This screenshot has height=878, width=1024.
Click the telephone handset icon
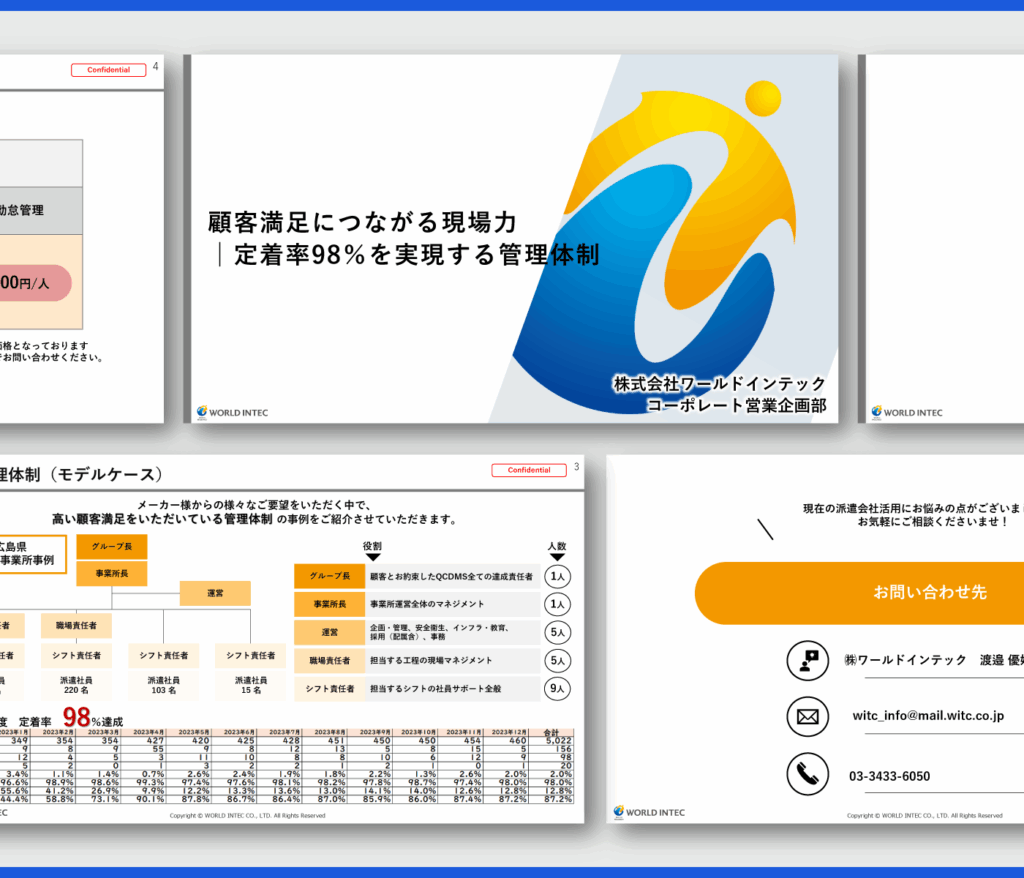coord(808,774)
